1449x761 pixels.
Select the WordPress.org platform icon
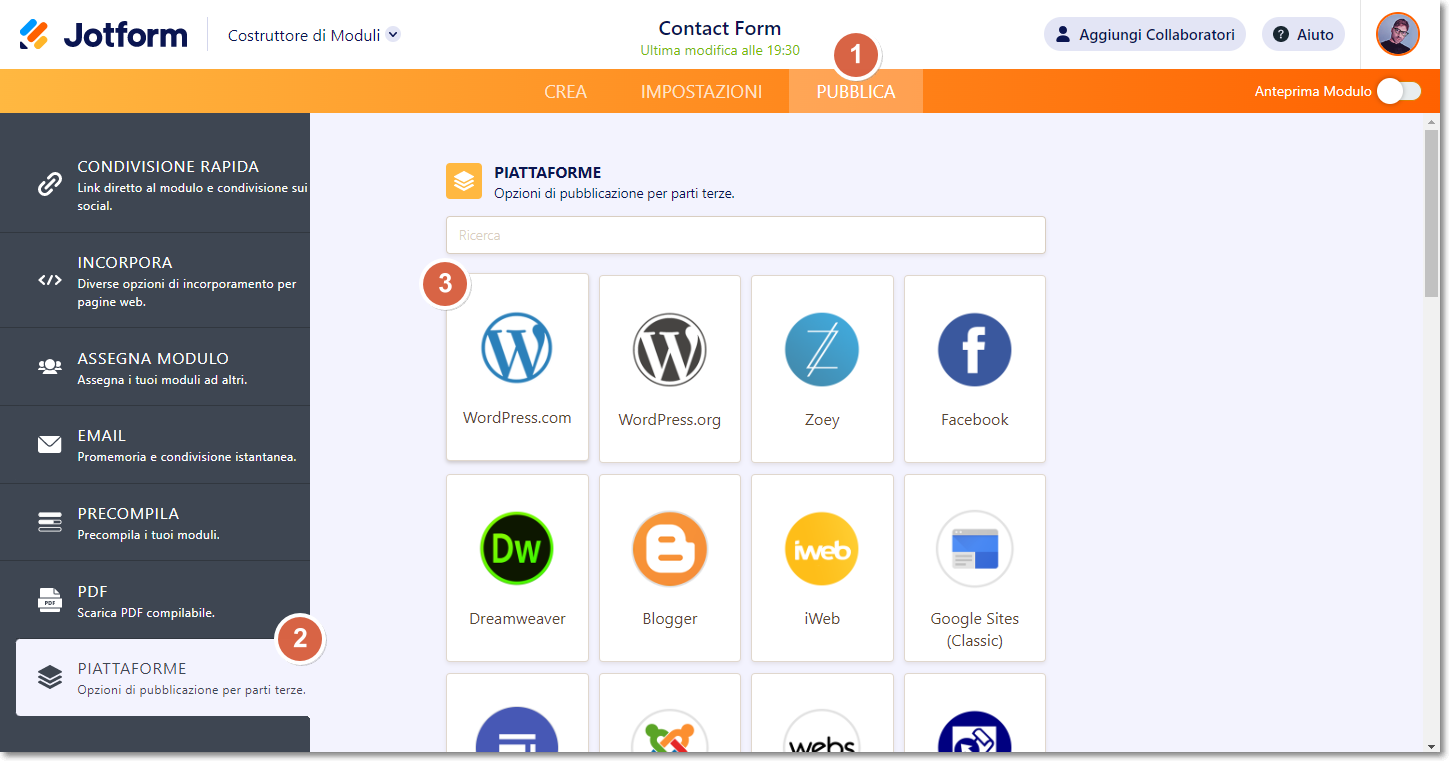(x=669, y=349)
